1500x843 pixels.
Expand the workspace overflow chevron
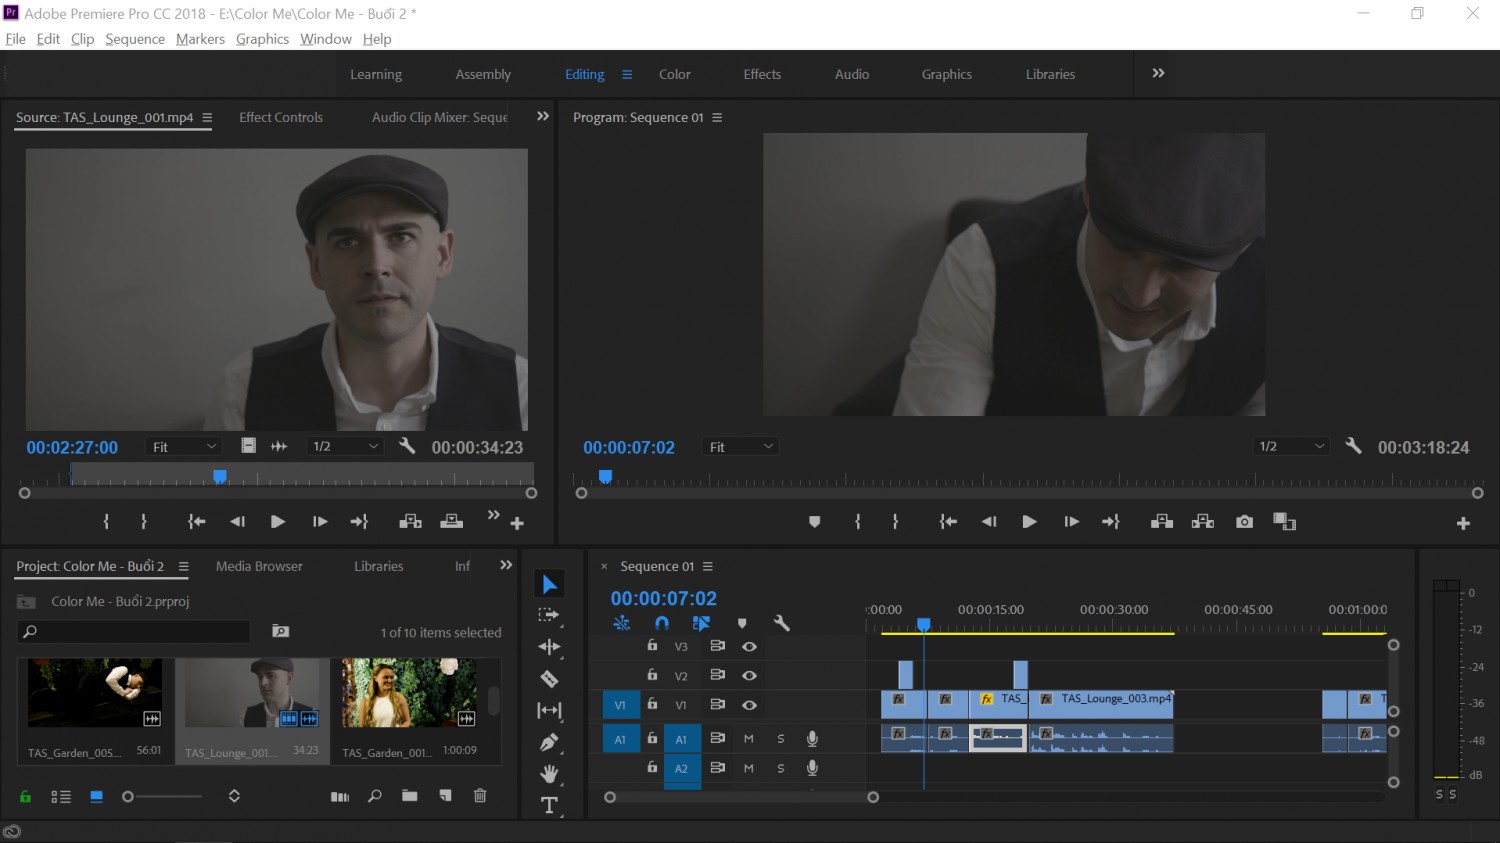pos(1158,73)
